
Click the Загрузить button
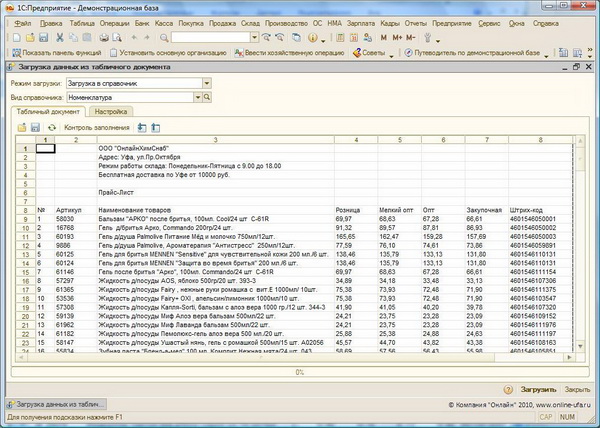point(538,390)
